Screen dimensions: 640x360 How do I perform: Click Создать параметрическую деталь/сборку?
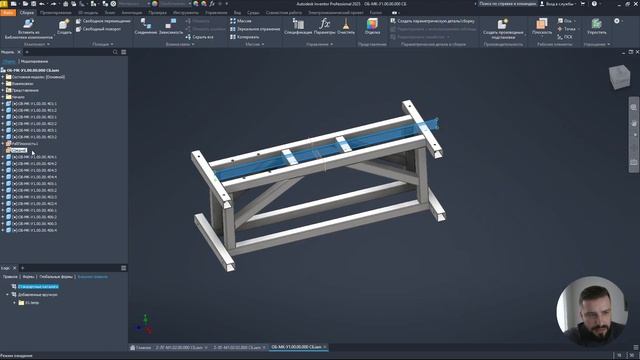[x=432, y=21]
